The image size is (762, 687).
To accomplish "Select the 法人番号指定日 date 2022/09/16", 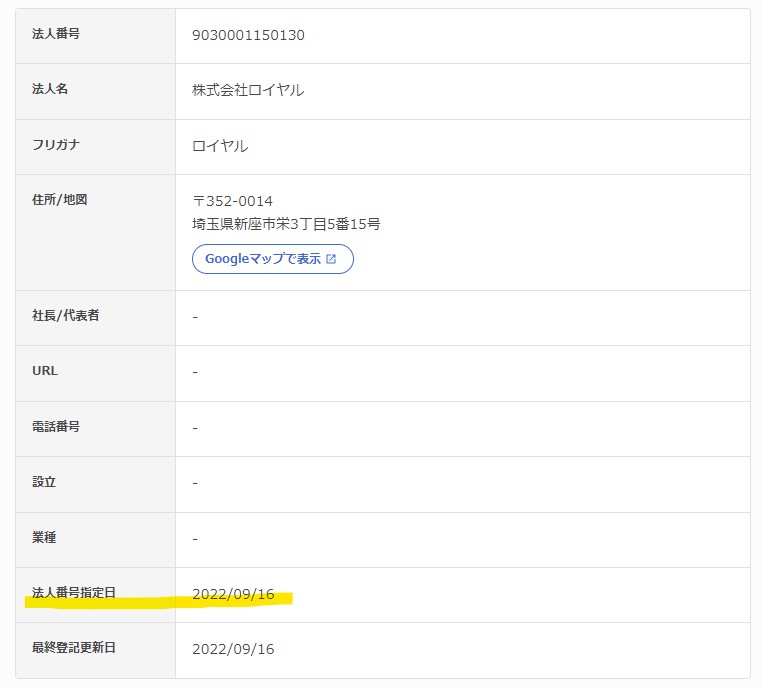I will pos(233,593).
